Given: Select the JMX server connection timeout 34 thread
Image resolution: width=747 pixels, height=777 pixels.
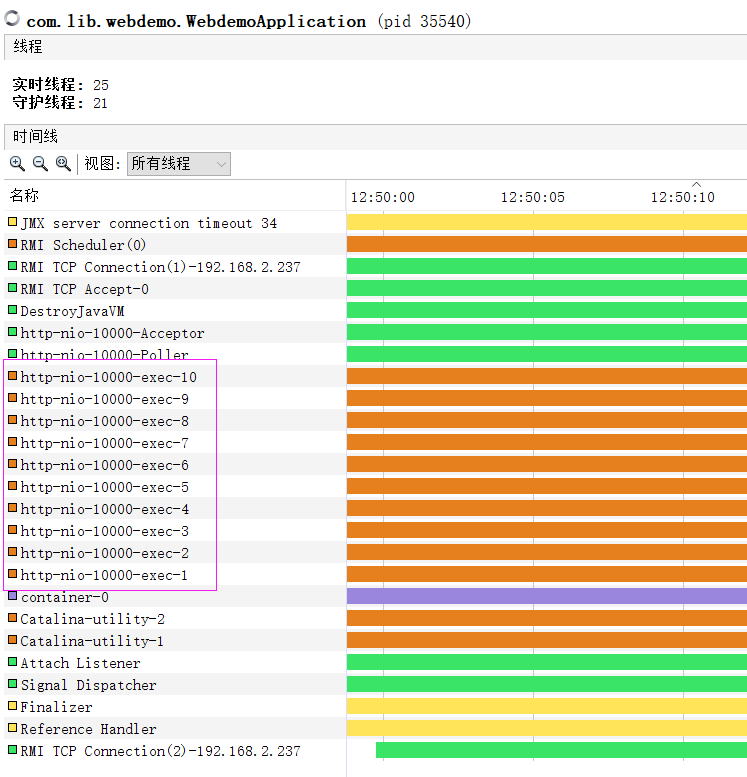Looking at the screenshot, I should pos(148,223).
